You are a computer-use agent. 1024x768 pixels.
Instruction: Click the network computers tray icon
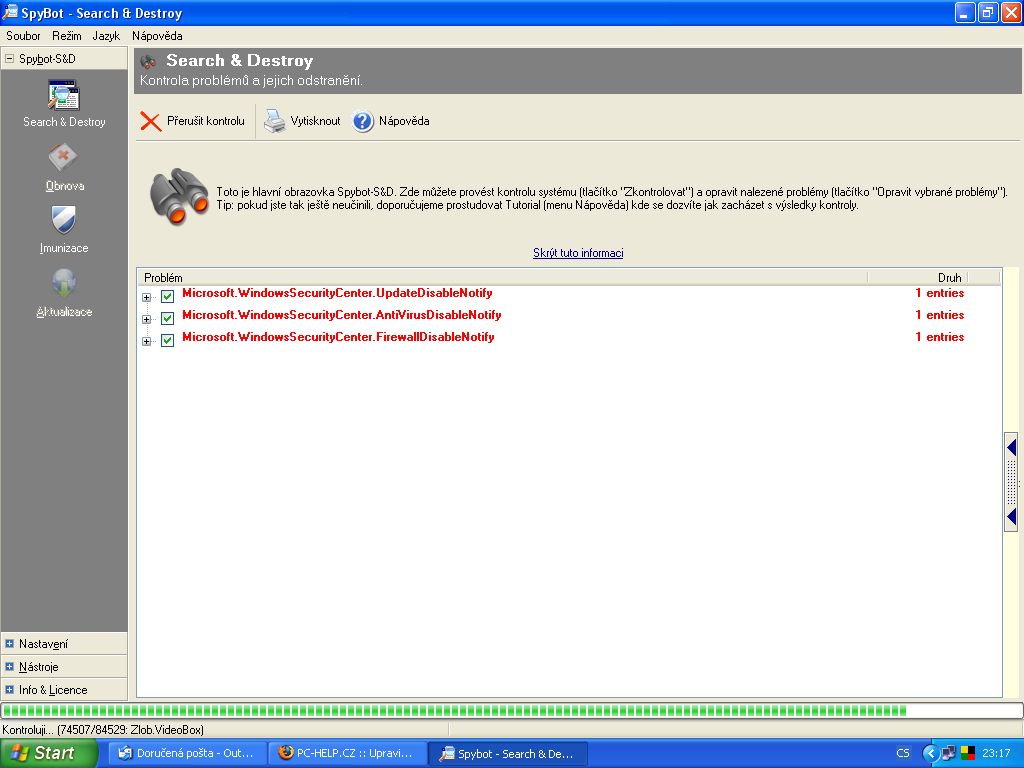949,753
